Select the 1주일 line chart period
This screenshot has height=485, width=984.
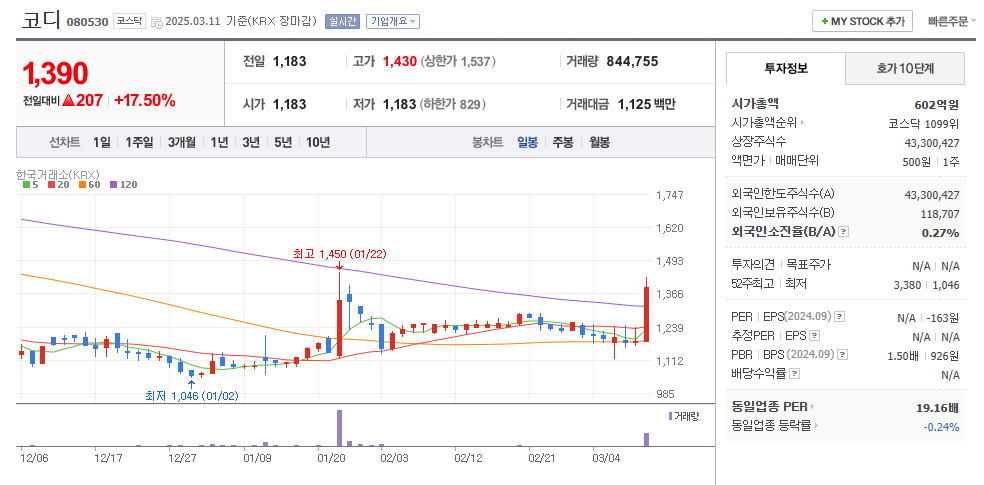138,142
